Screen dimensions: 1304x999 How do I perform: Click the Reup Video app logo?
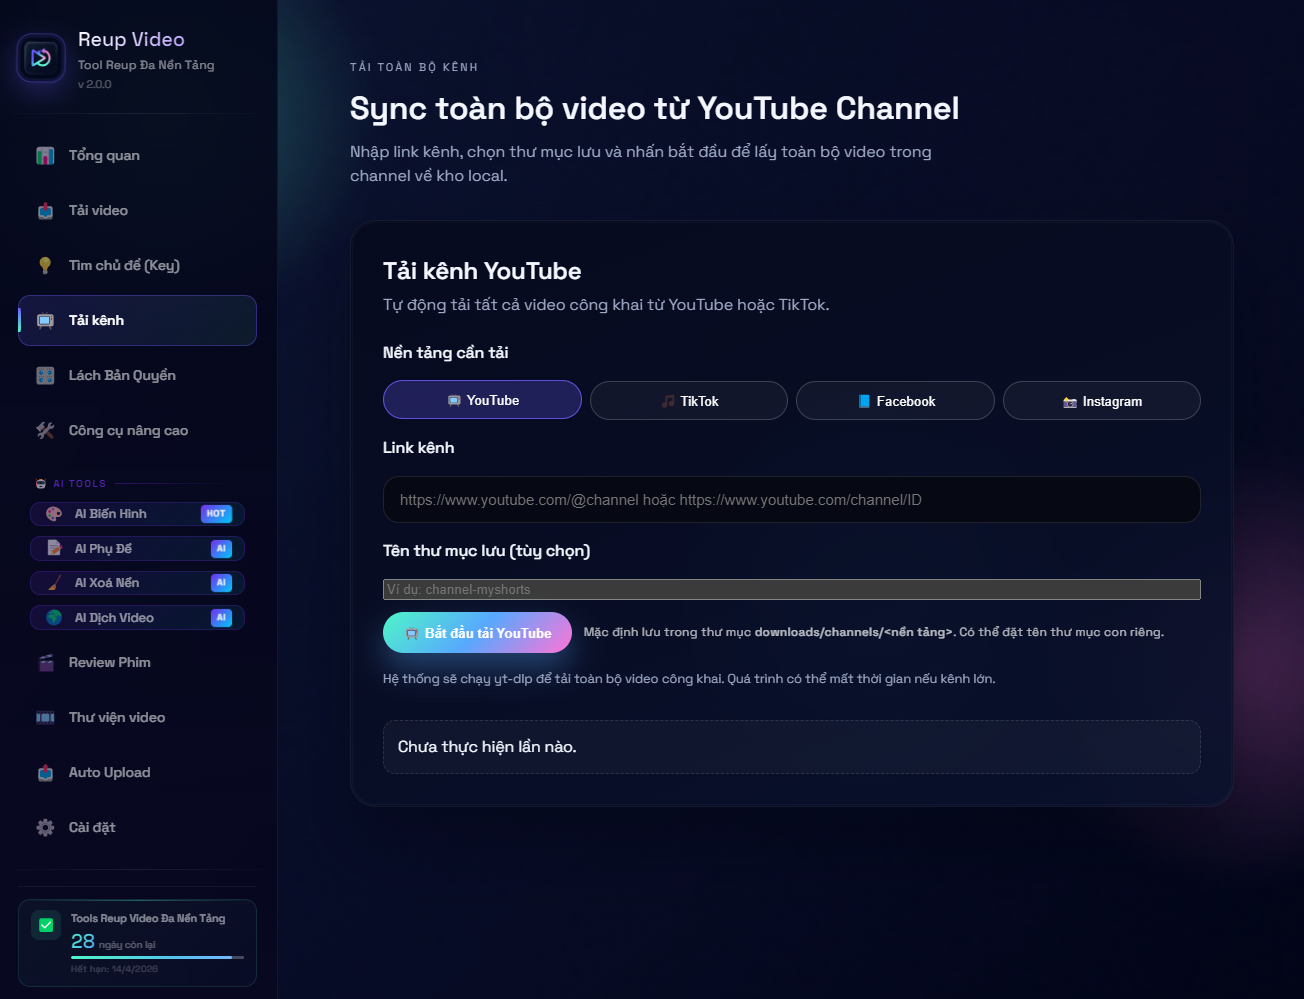41,58
